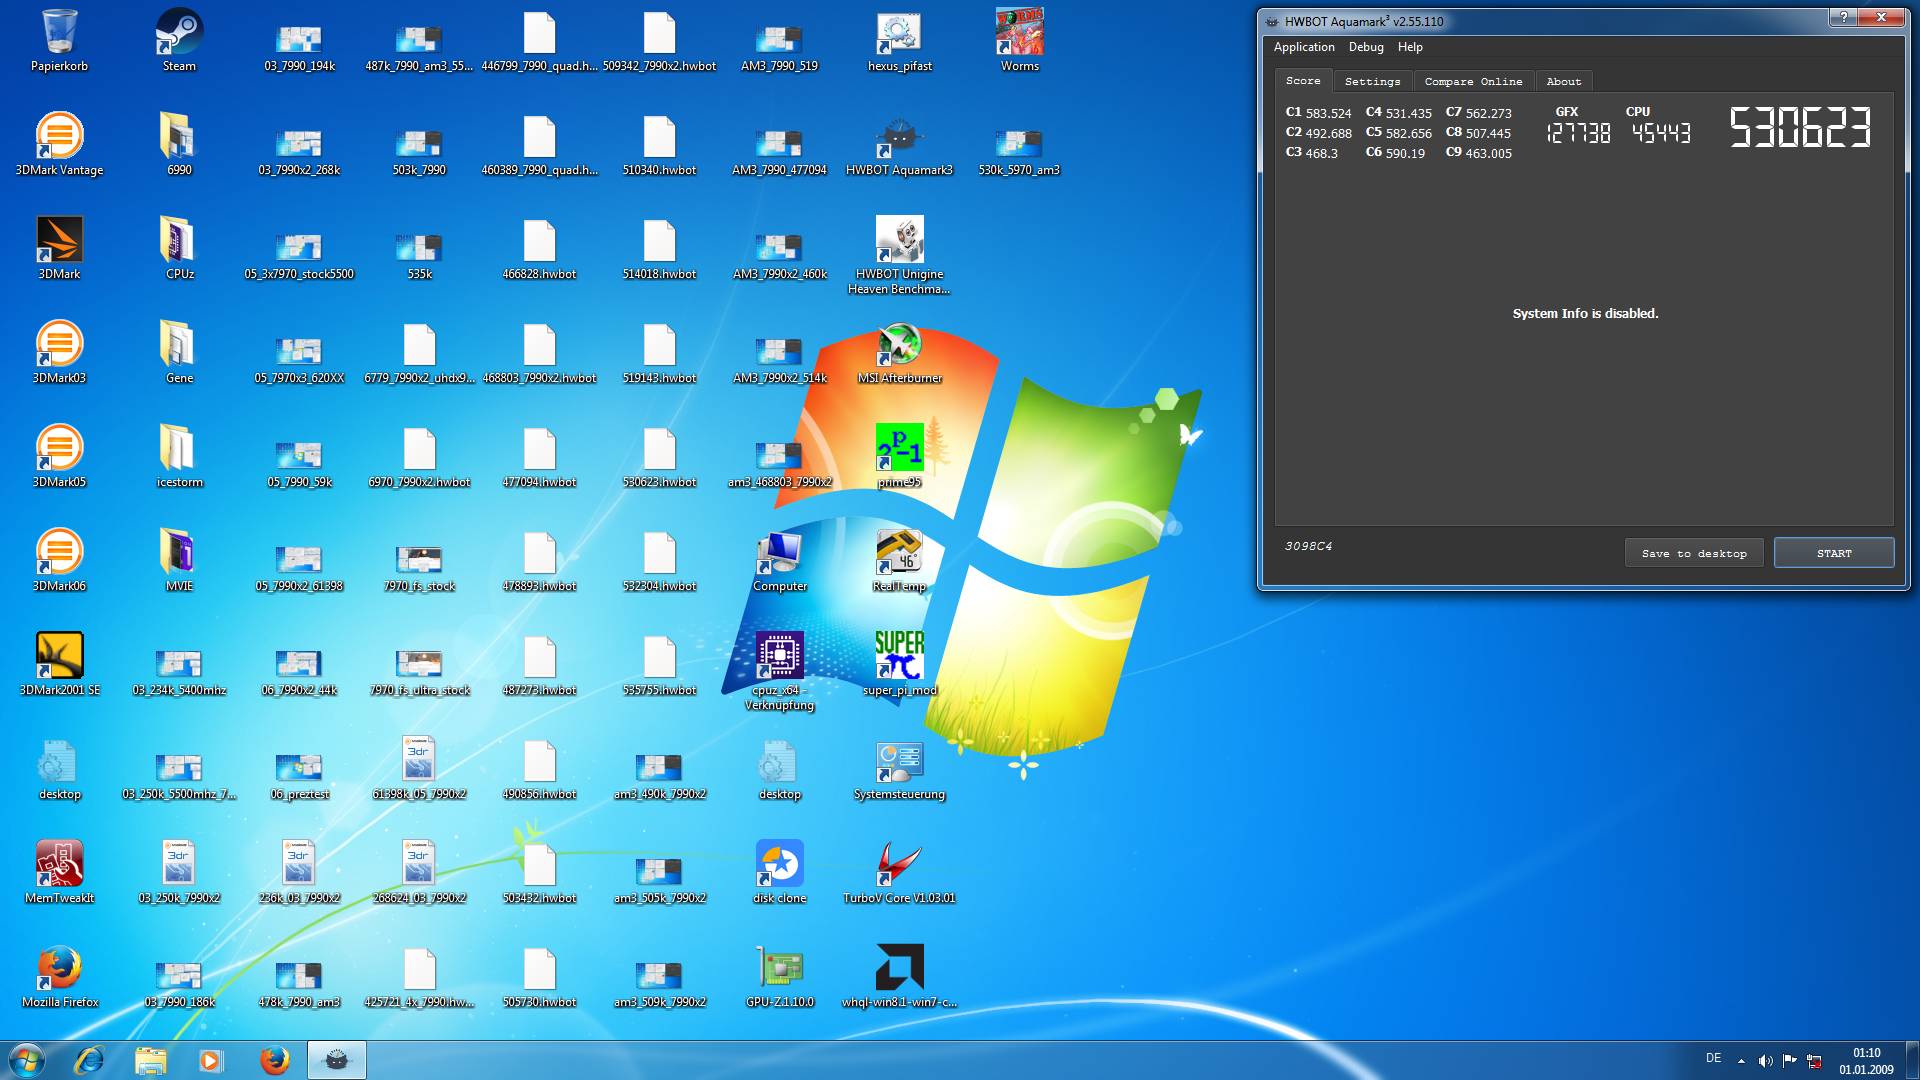Open the Systemsteuerung control panel icon
1920x1080 pixels.
pyautogui.click(x=899, y=768)
